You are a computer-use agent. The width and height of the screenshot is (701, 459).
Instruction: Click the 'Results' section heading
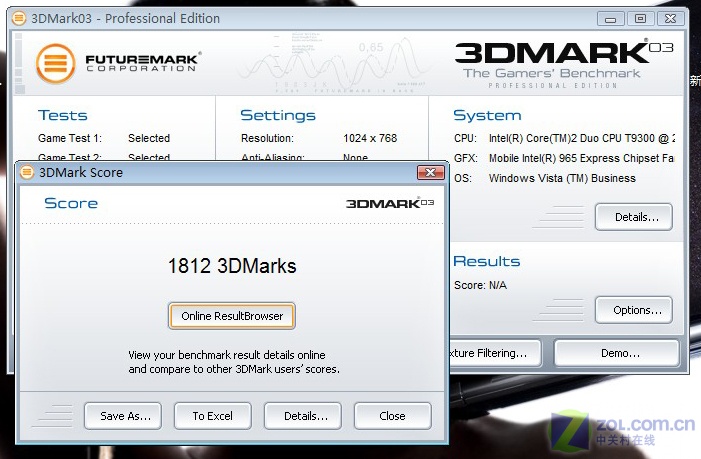click(x=487, y=261)
